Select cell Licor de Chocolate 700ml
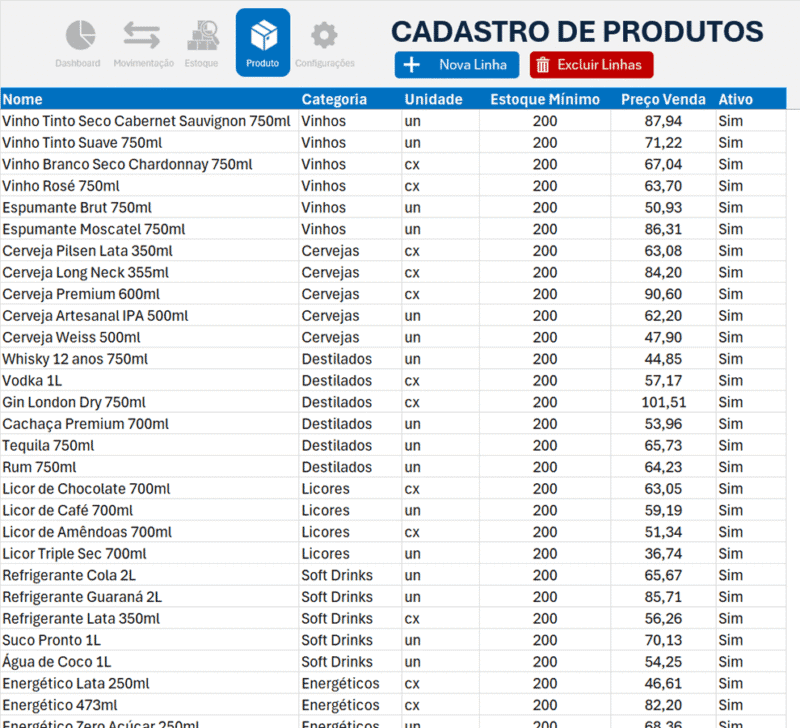Image resolution: width=800 pixels, height=728 pixels. coord(149,489)
